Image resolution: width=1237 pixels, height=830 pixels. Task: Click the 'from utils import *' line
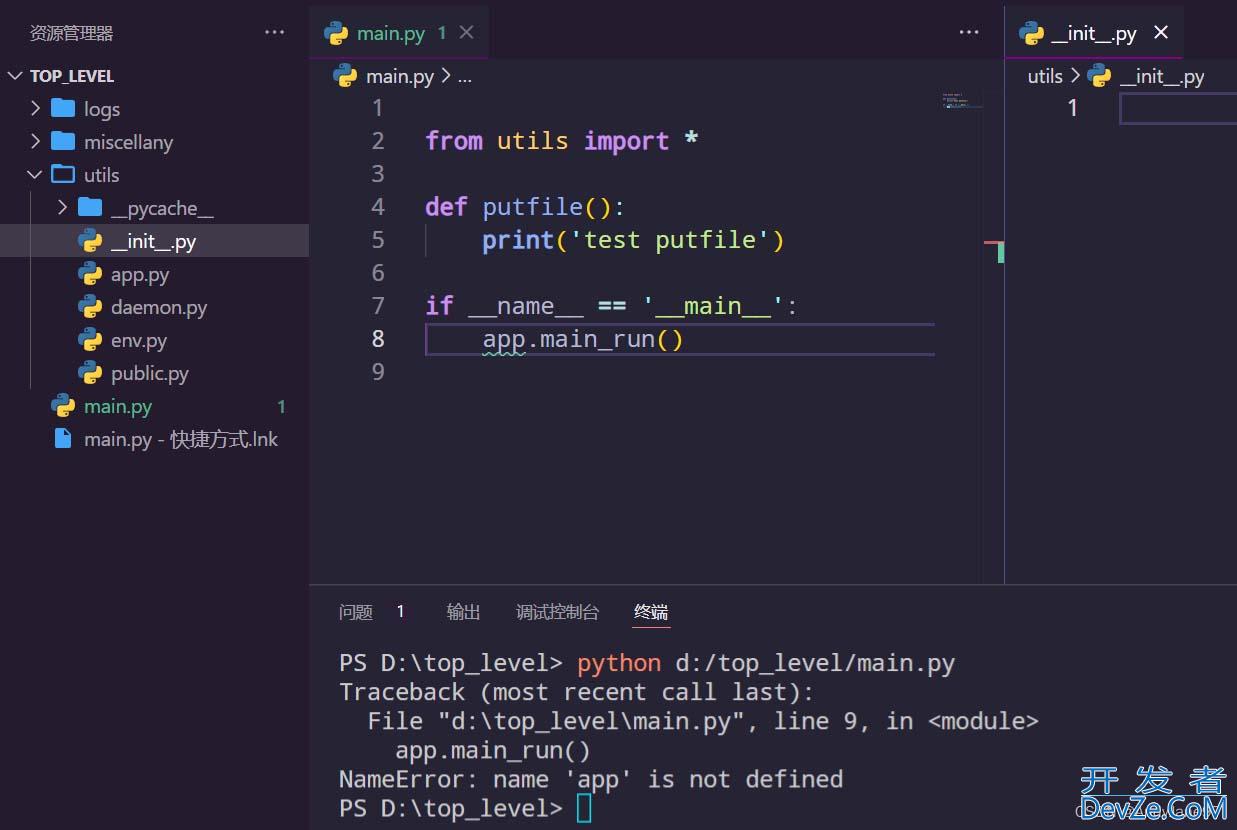(561, 141)
